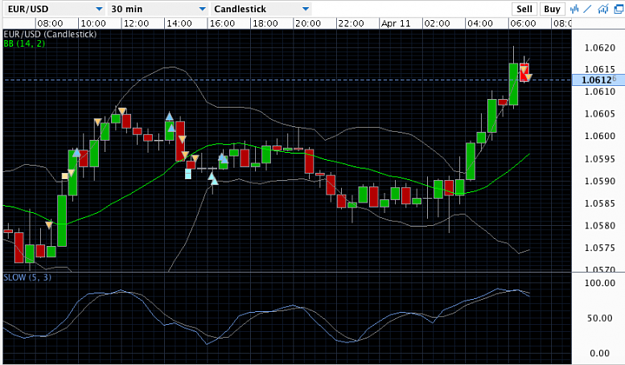Click the 10:00 time axis label
The width and height of the screenshot is (625, 365).
click(x=93, y=24)
